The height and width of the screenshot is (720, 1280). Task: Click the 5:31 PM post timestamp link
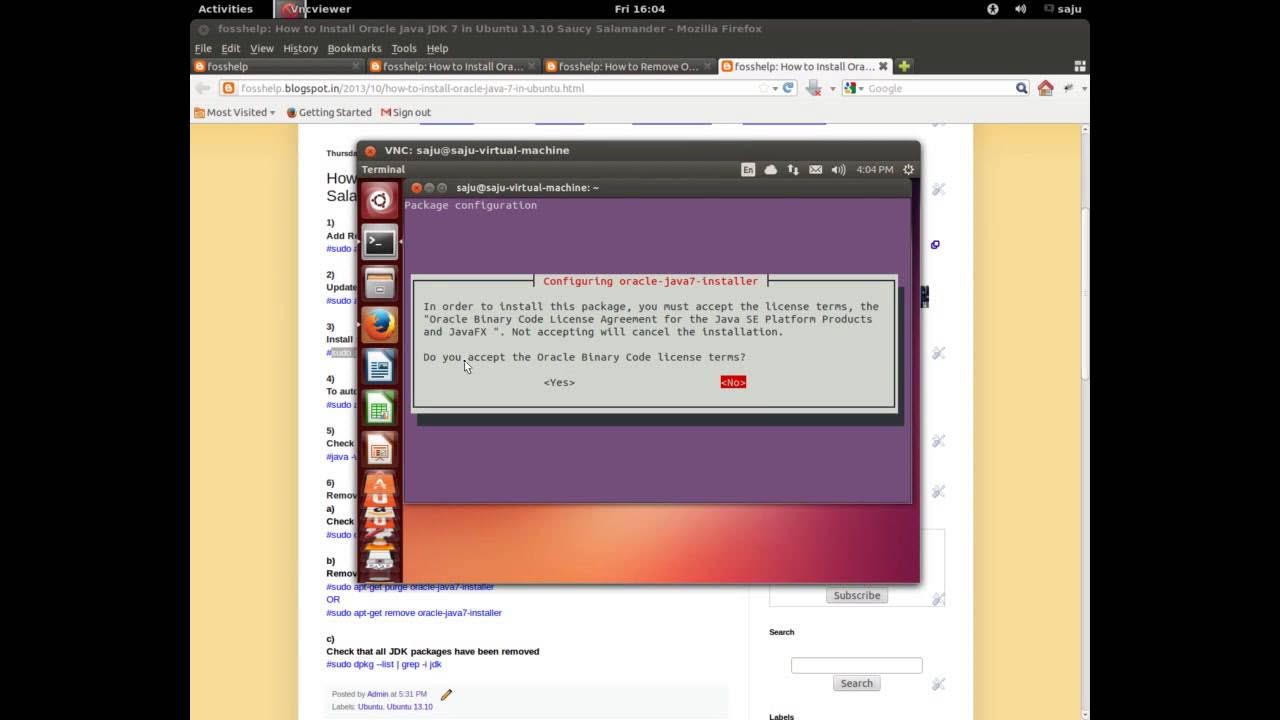(x=413, y=694)
